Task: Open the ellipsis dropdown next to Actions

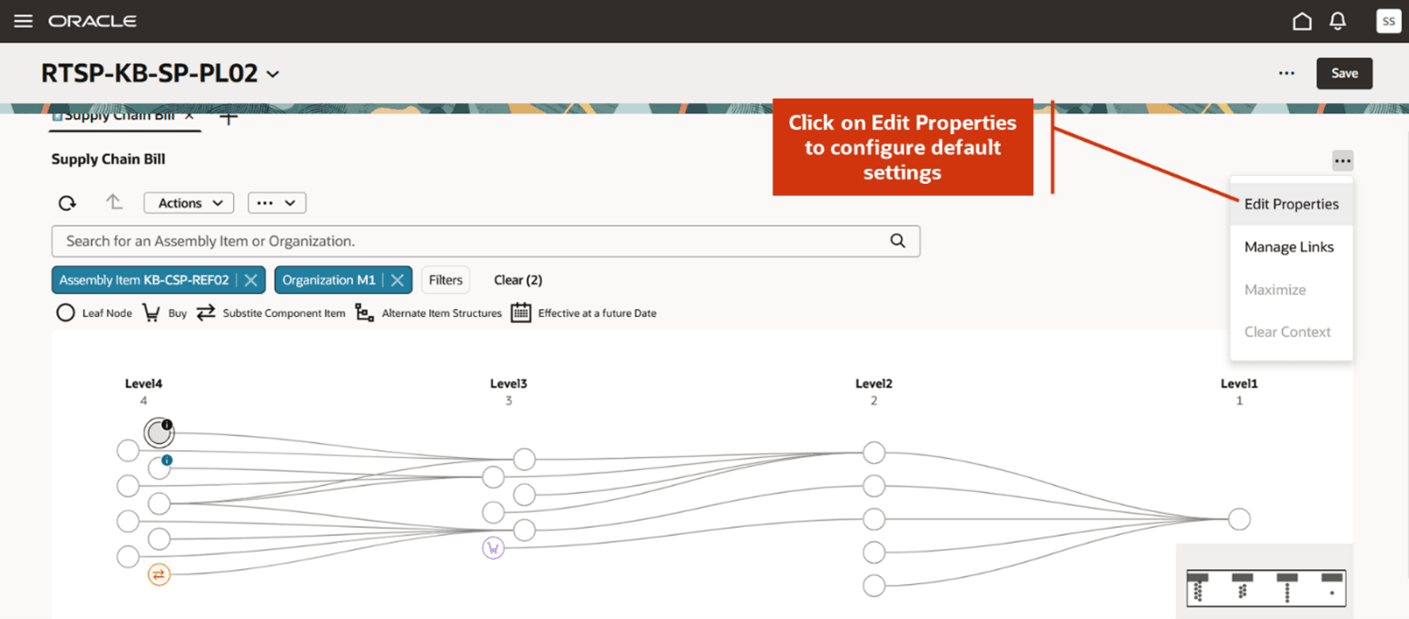Action: pyautogui.click(x=276, y=202)
